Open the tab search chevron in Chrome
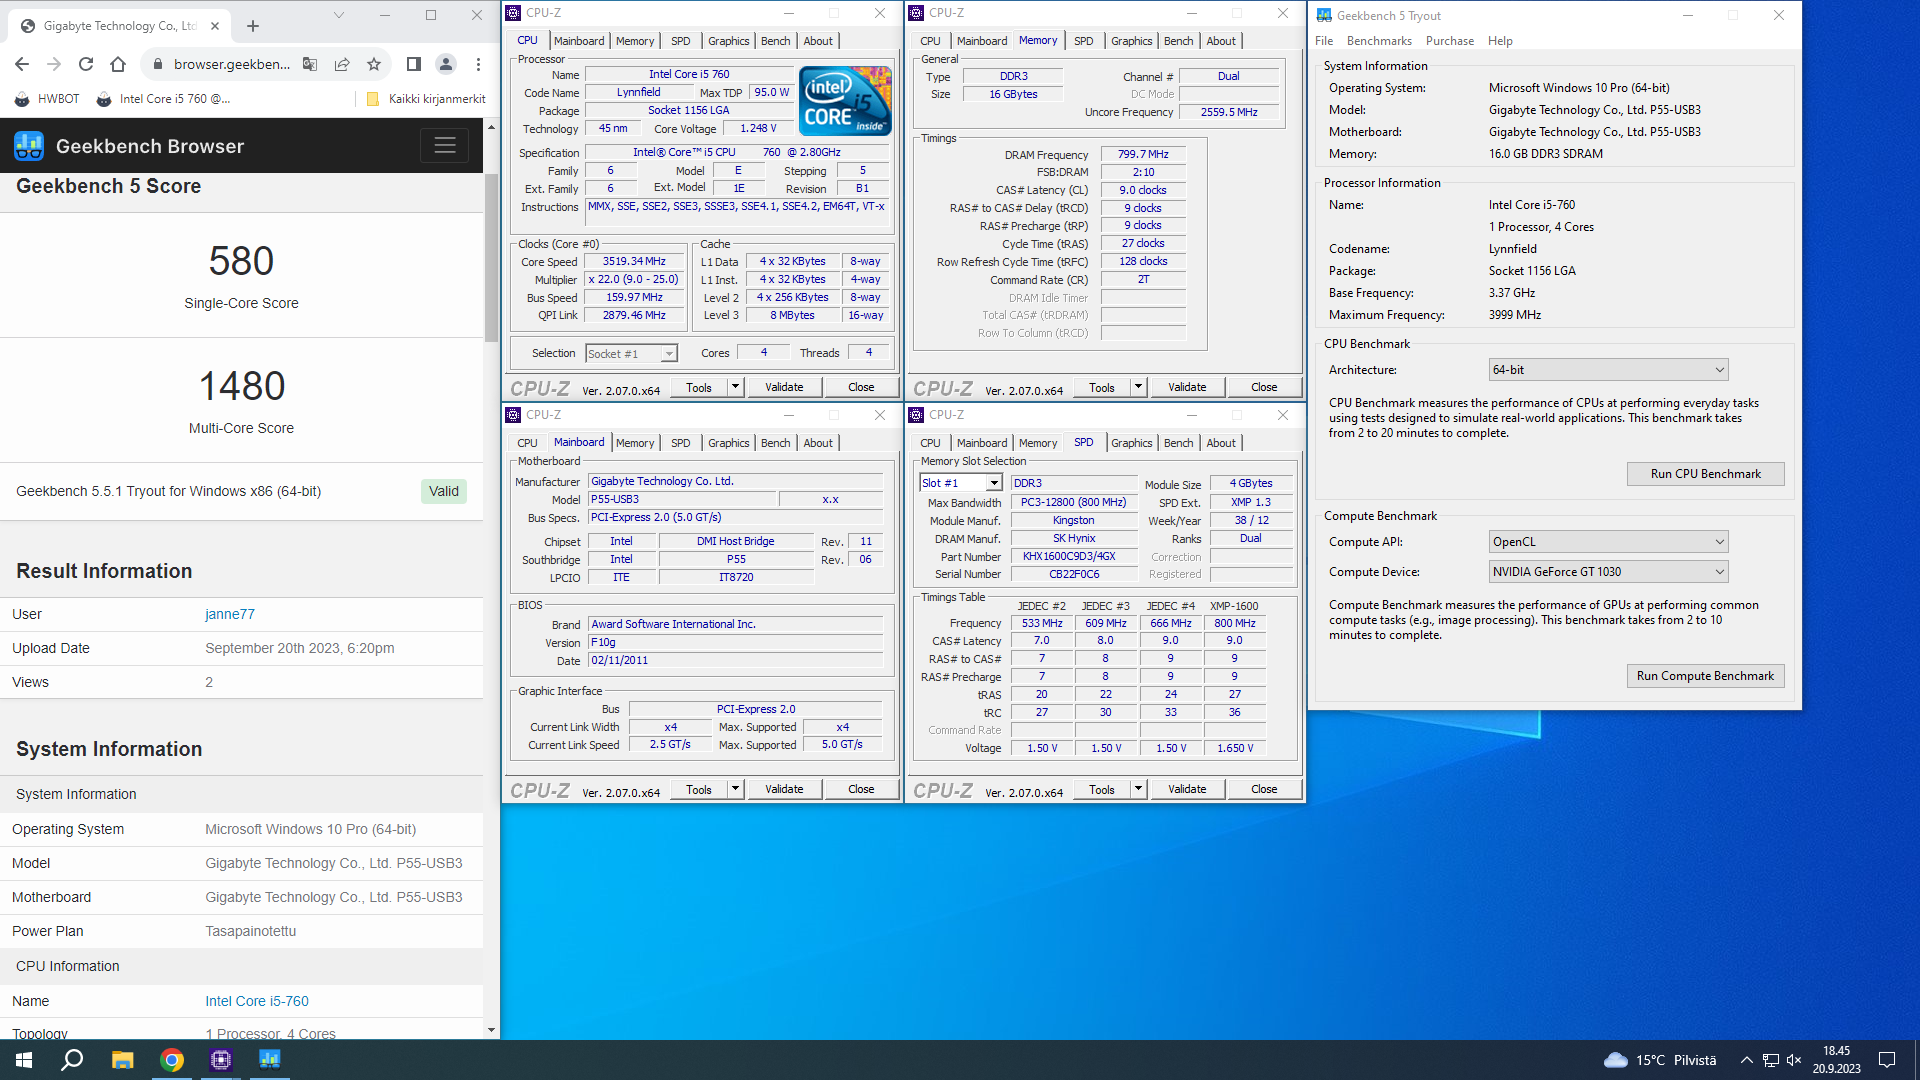1920x1080 pixels. 338,15
